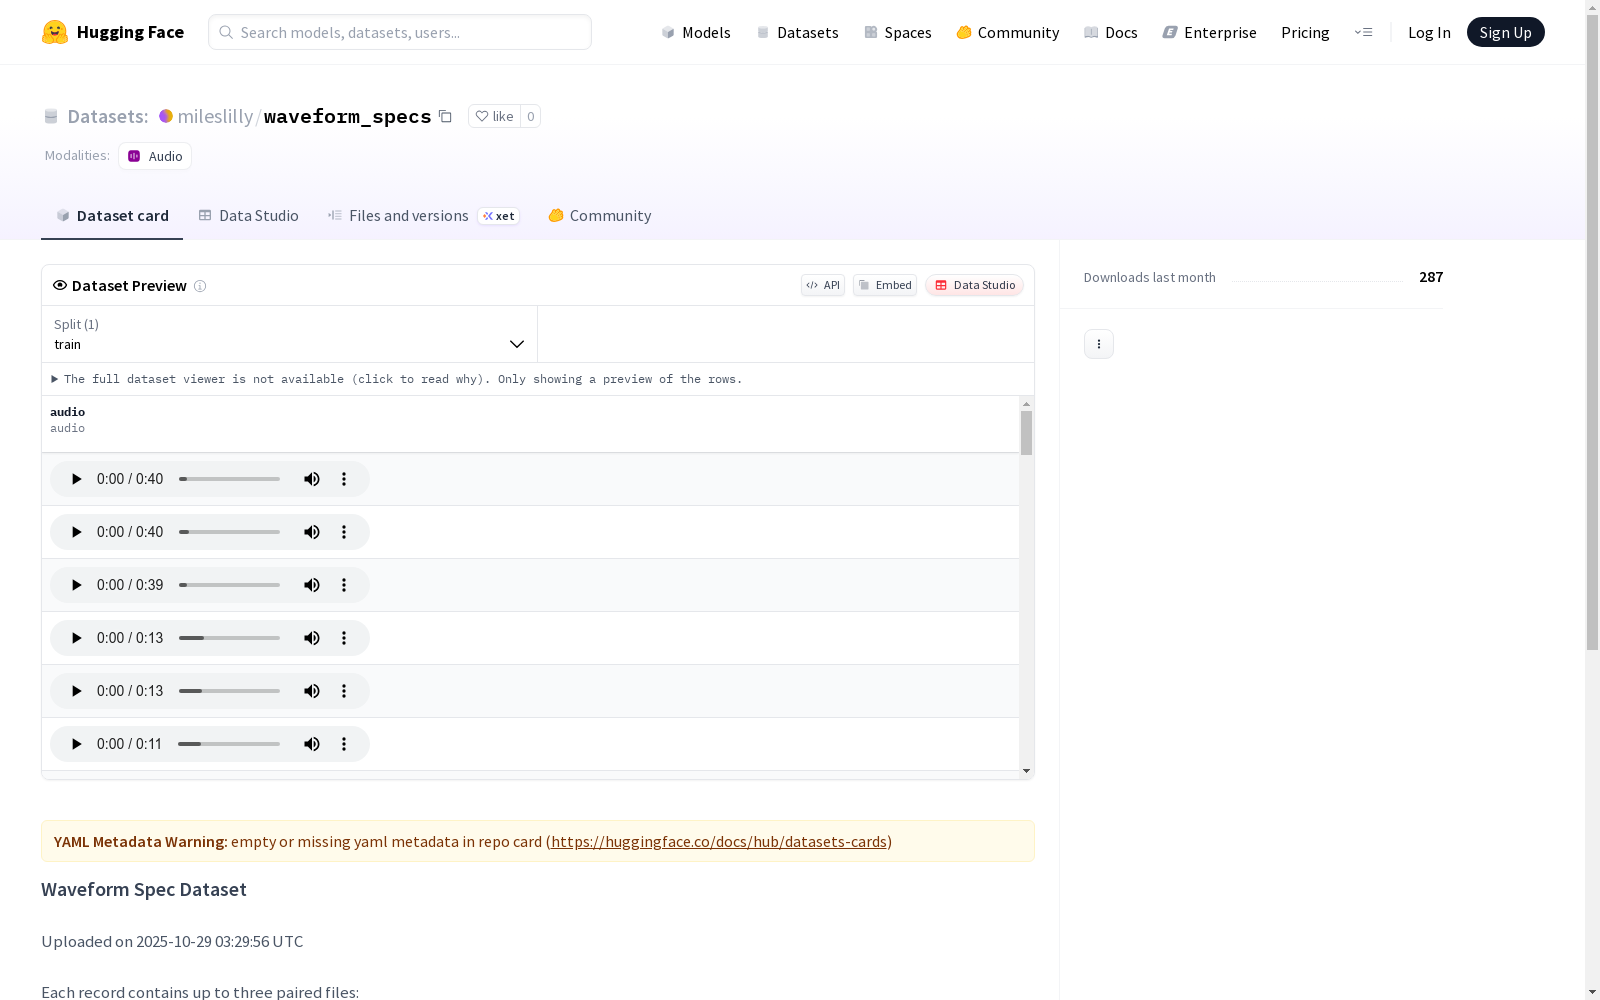
Task: Seek the 0:39 clip's progress slider
Action: pos(229,585)
